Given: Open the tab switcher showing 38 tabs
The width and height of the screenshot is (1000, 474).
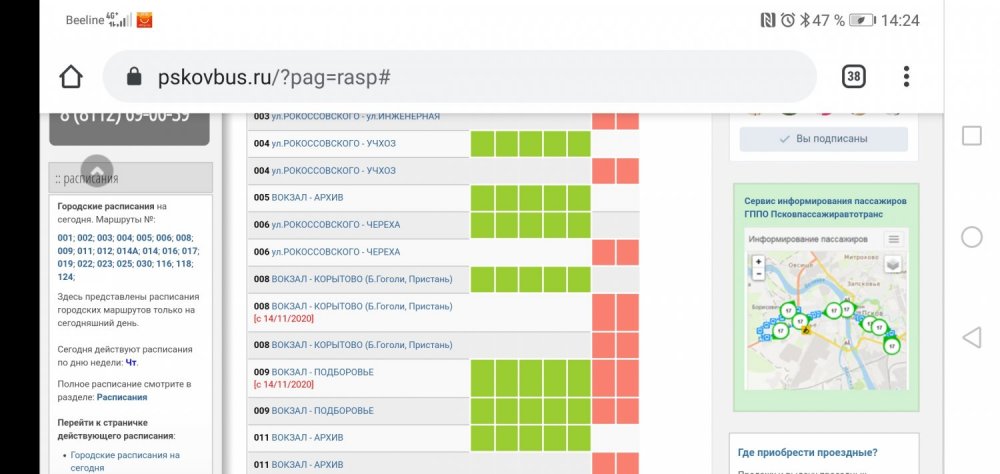Looking at the screenshot, I should tap(854, 77).
